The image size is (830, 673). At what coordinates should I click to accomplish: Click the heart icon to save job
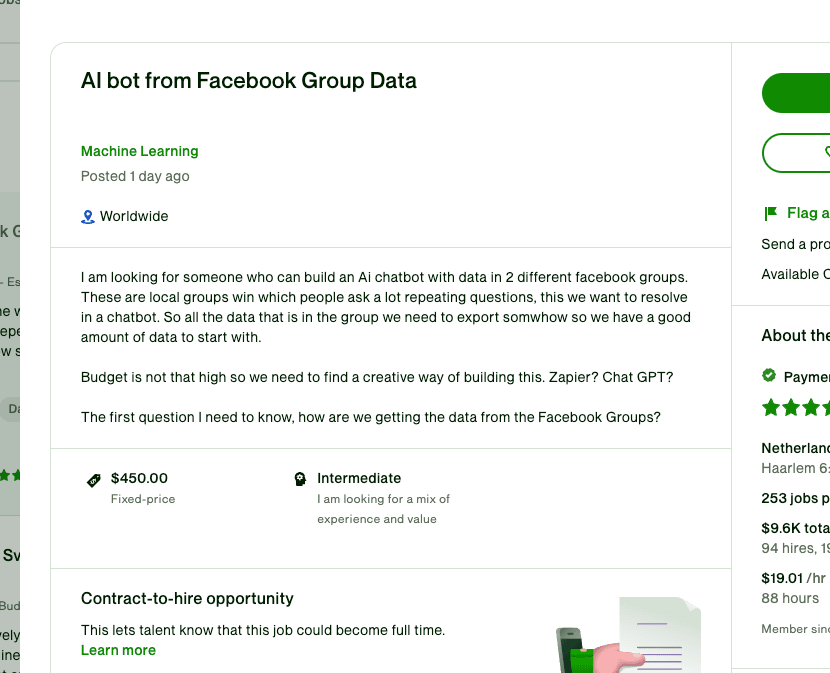point(826,152)
